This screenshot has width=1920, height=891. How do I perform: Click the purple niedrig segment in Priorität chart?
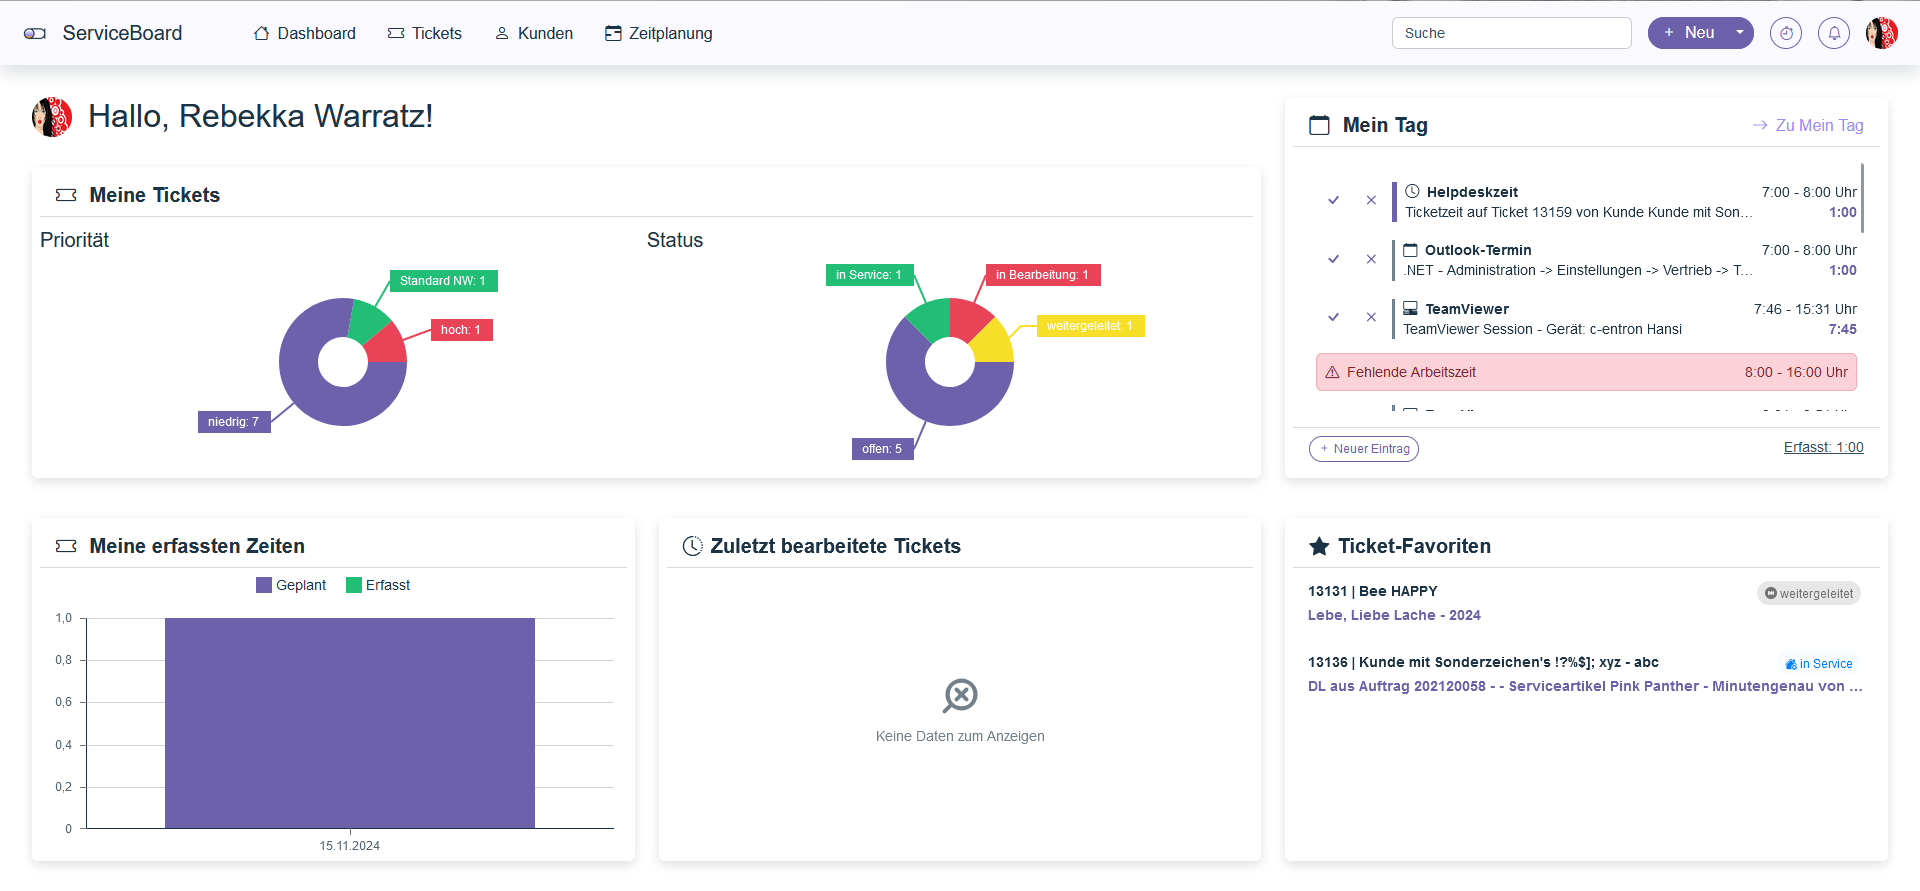(x=320, y=400)
